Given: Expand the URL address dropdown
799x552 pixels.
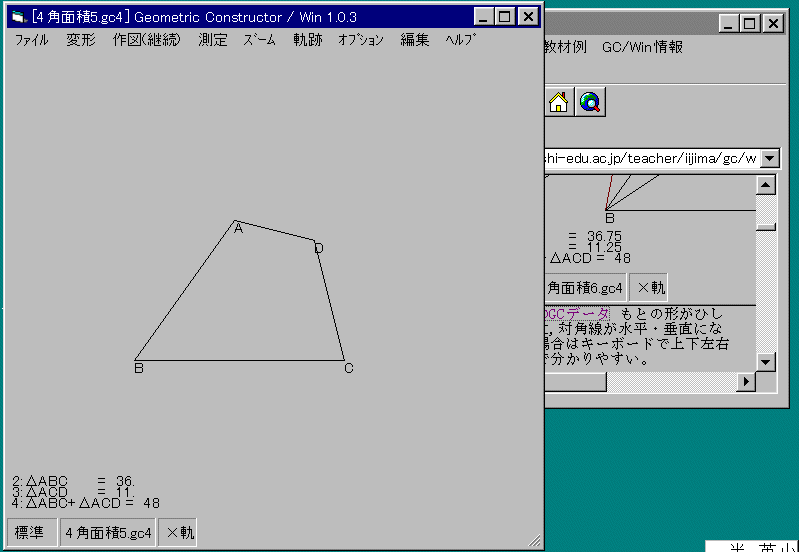Looking at the screenshot, I should 769,158.
